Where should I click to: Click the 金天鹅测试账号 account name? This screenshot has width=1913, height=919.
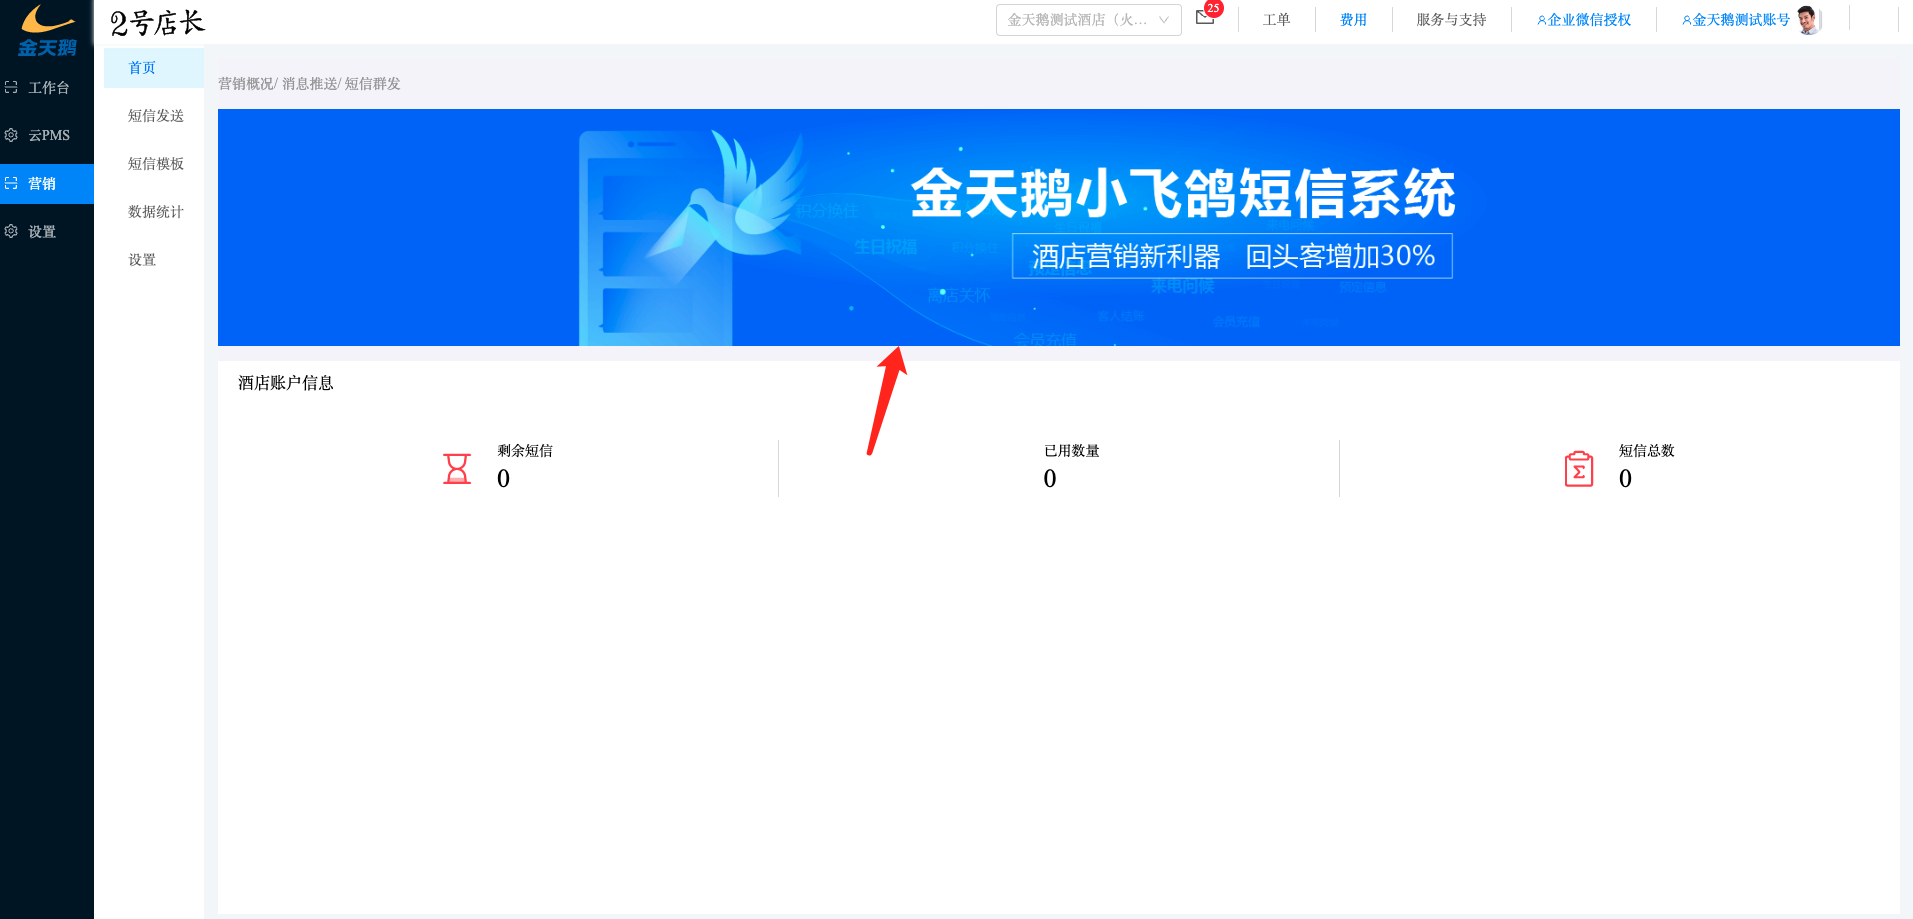[x=1736, y=20]
